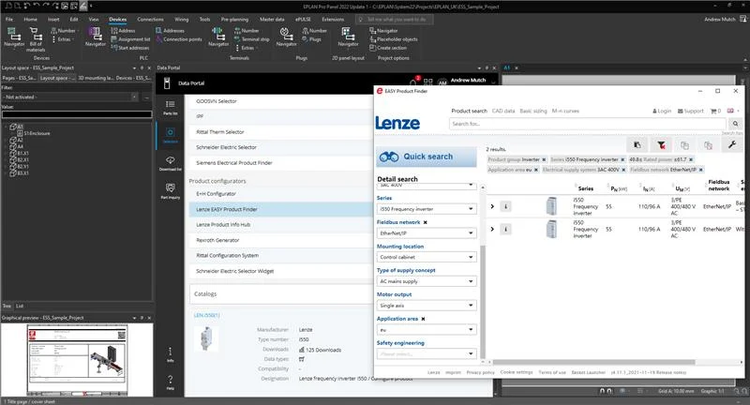Open the PLC Navigator icon
Screen dimensions: 750x405
tap(95, 37)
